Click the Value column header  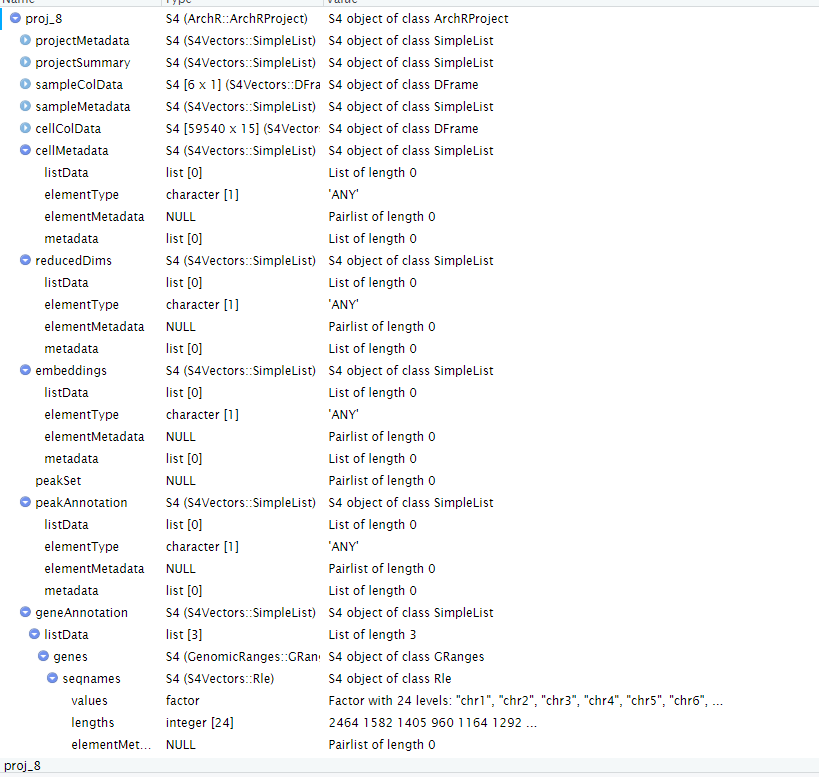click(x=340, y=3)
